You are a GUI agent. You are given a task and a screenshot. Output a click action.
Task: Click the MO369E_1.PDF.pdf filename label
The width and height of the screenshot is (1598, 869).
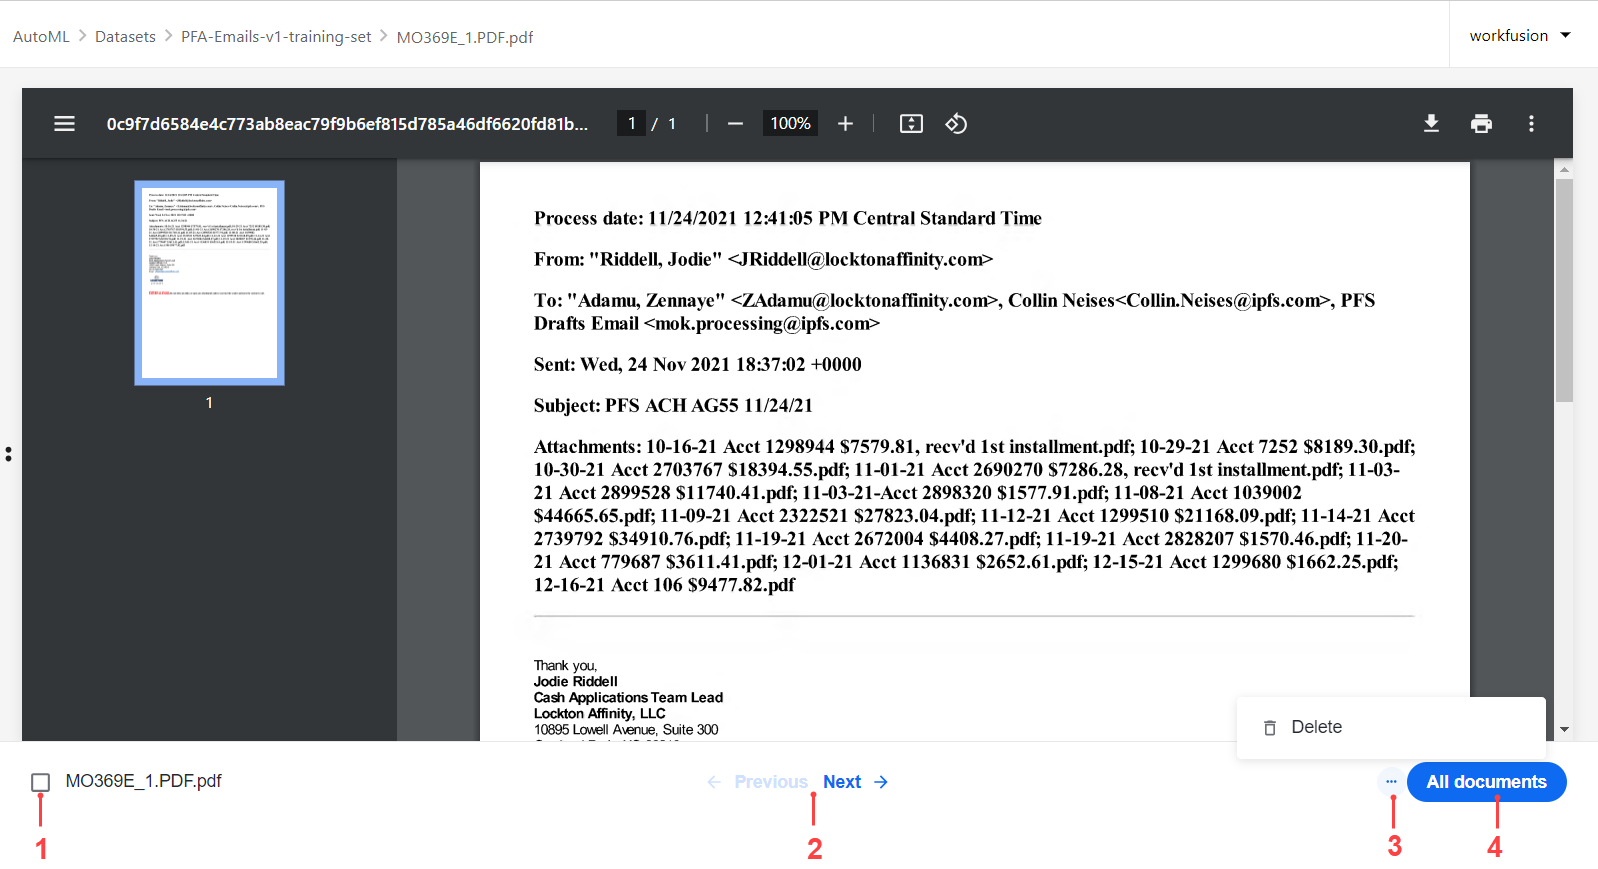click(x=144, y=781)
